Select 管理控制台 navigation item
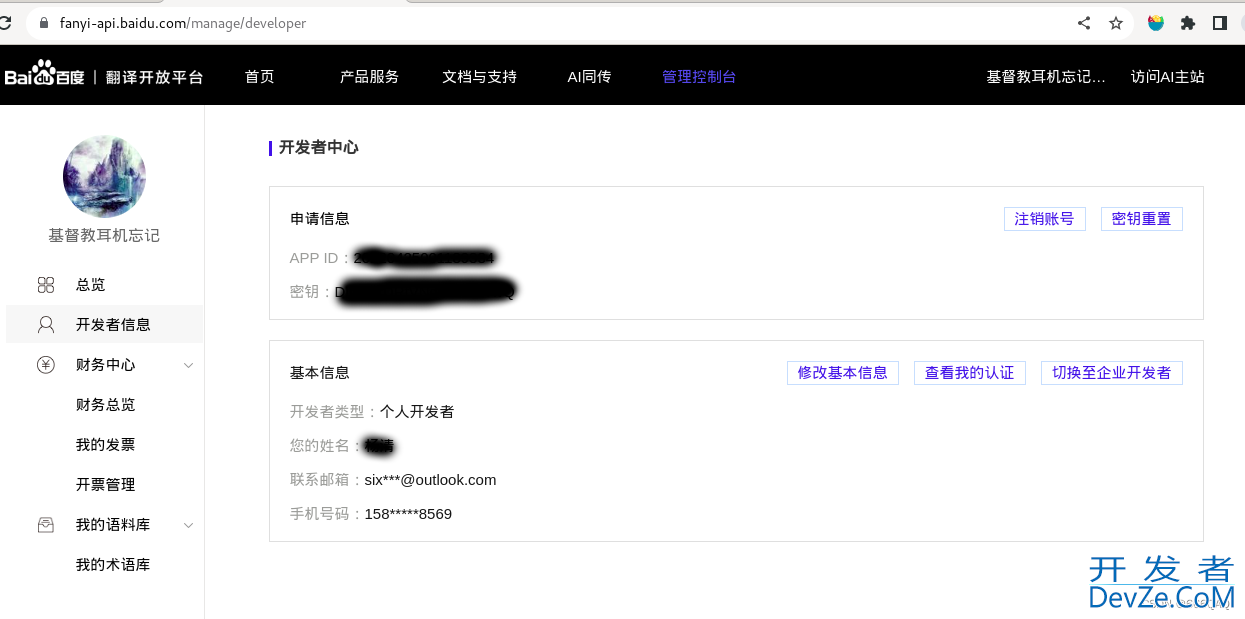The width and height of the screenshot is (1245, 619). pos(699,77)
